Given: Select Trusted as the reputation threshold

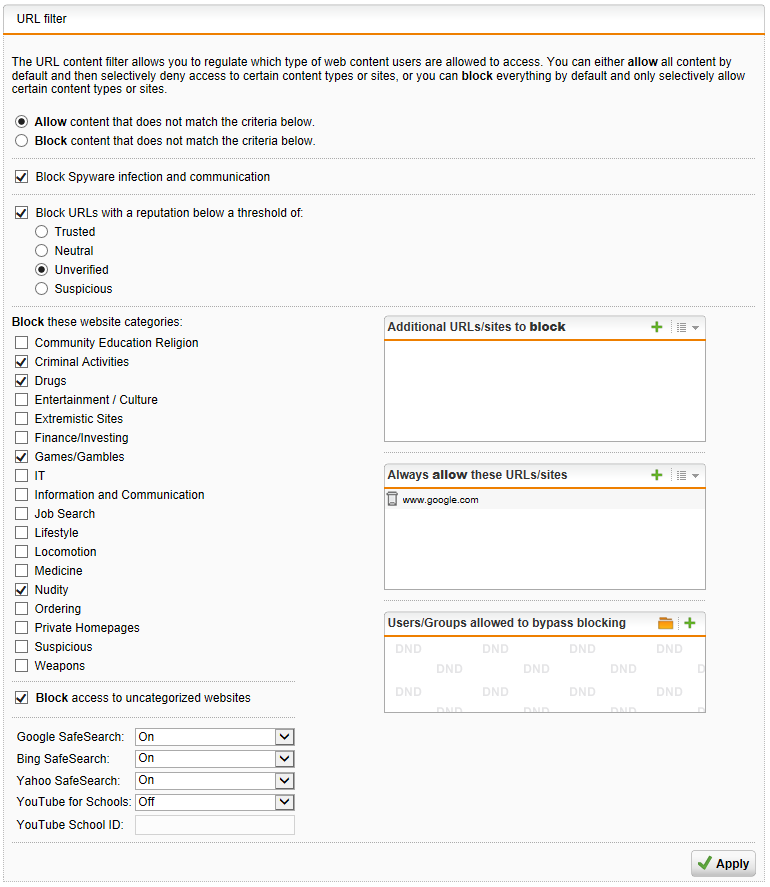Looking at the screenshot, I should pyautogui.click(x=41, y=231).
